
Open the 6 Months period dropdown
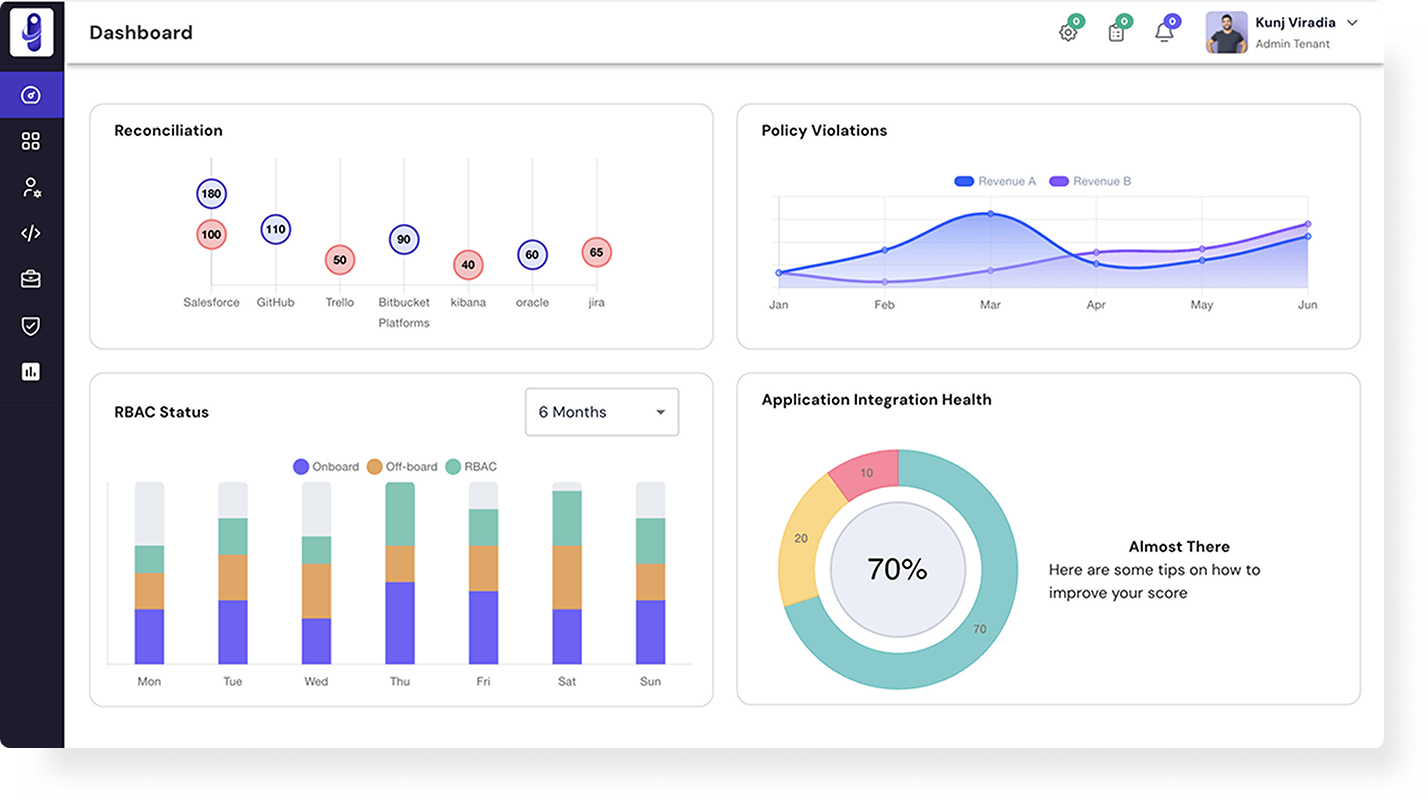point(601,412)
